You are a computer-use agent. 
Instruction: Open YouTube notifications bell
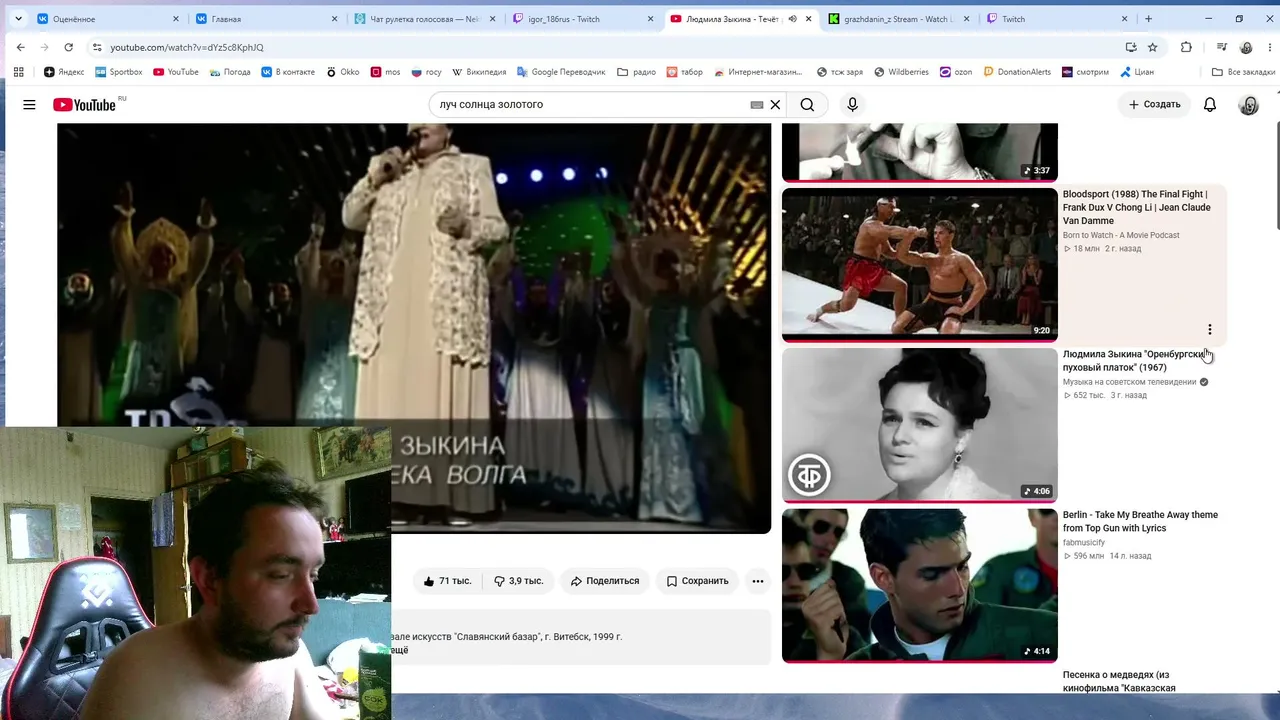click(x=1210, y=104)
